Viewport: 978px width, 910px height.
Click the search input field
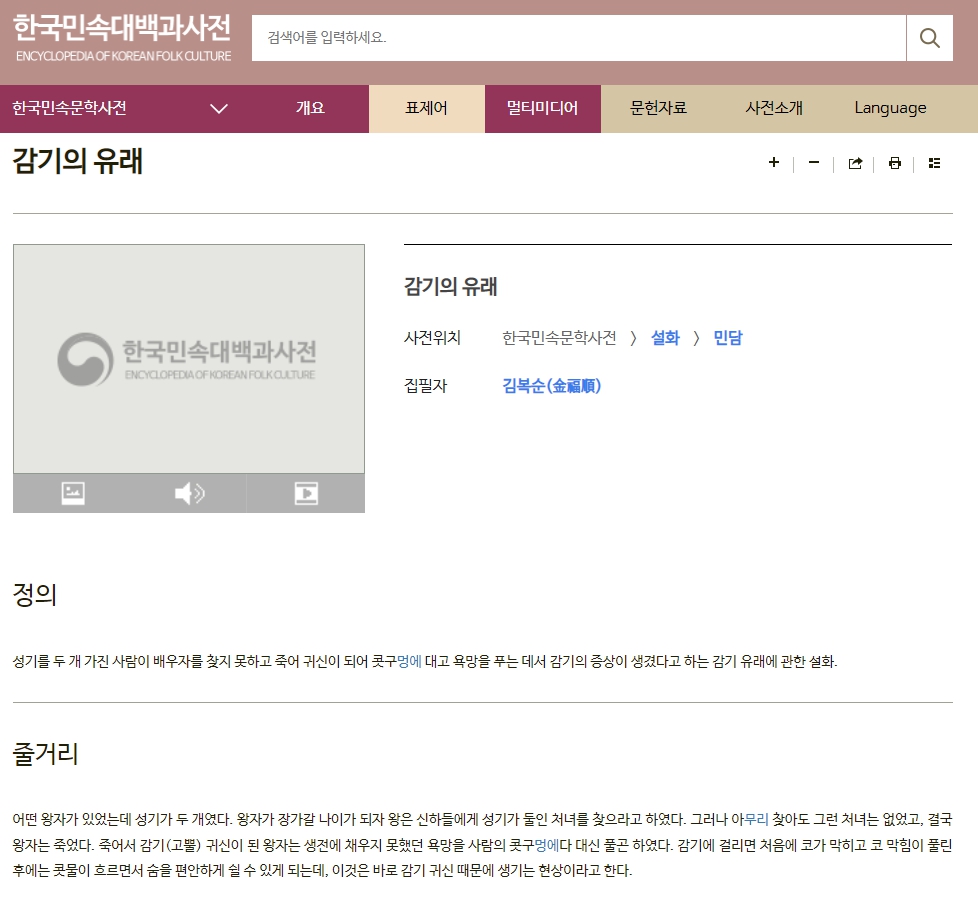(578, 39)
